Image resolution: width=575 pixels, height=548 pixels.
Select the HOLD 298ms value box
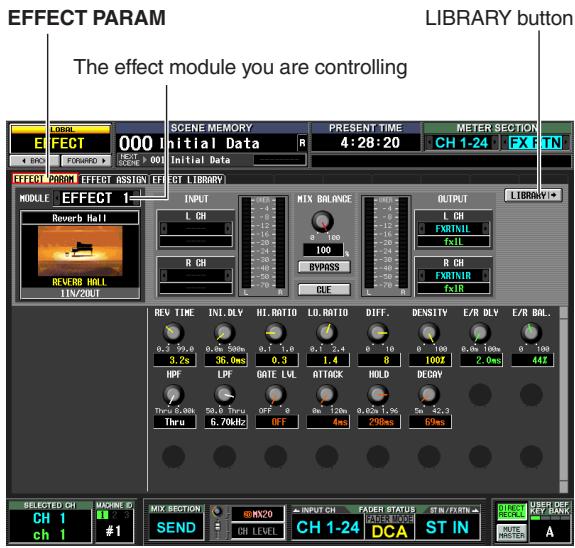pyautogui.click(x=379, y=422)
